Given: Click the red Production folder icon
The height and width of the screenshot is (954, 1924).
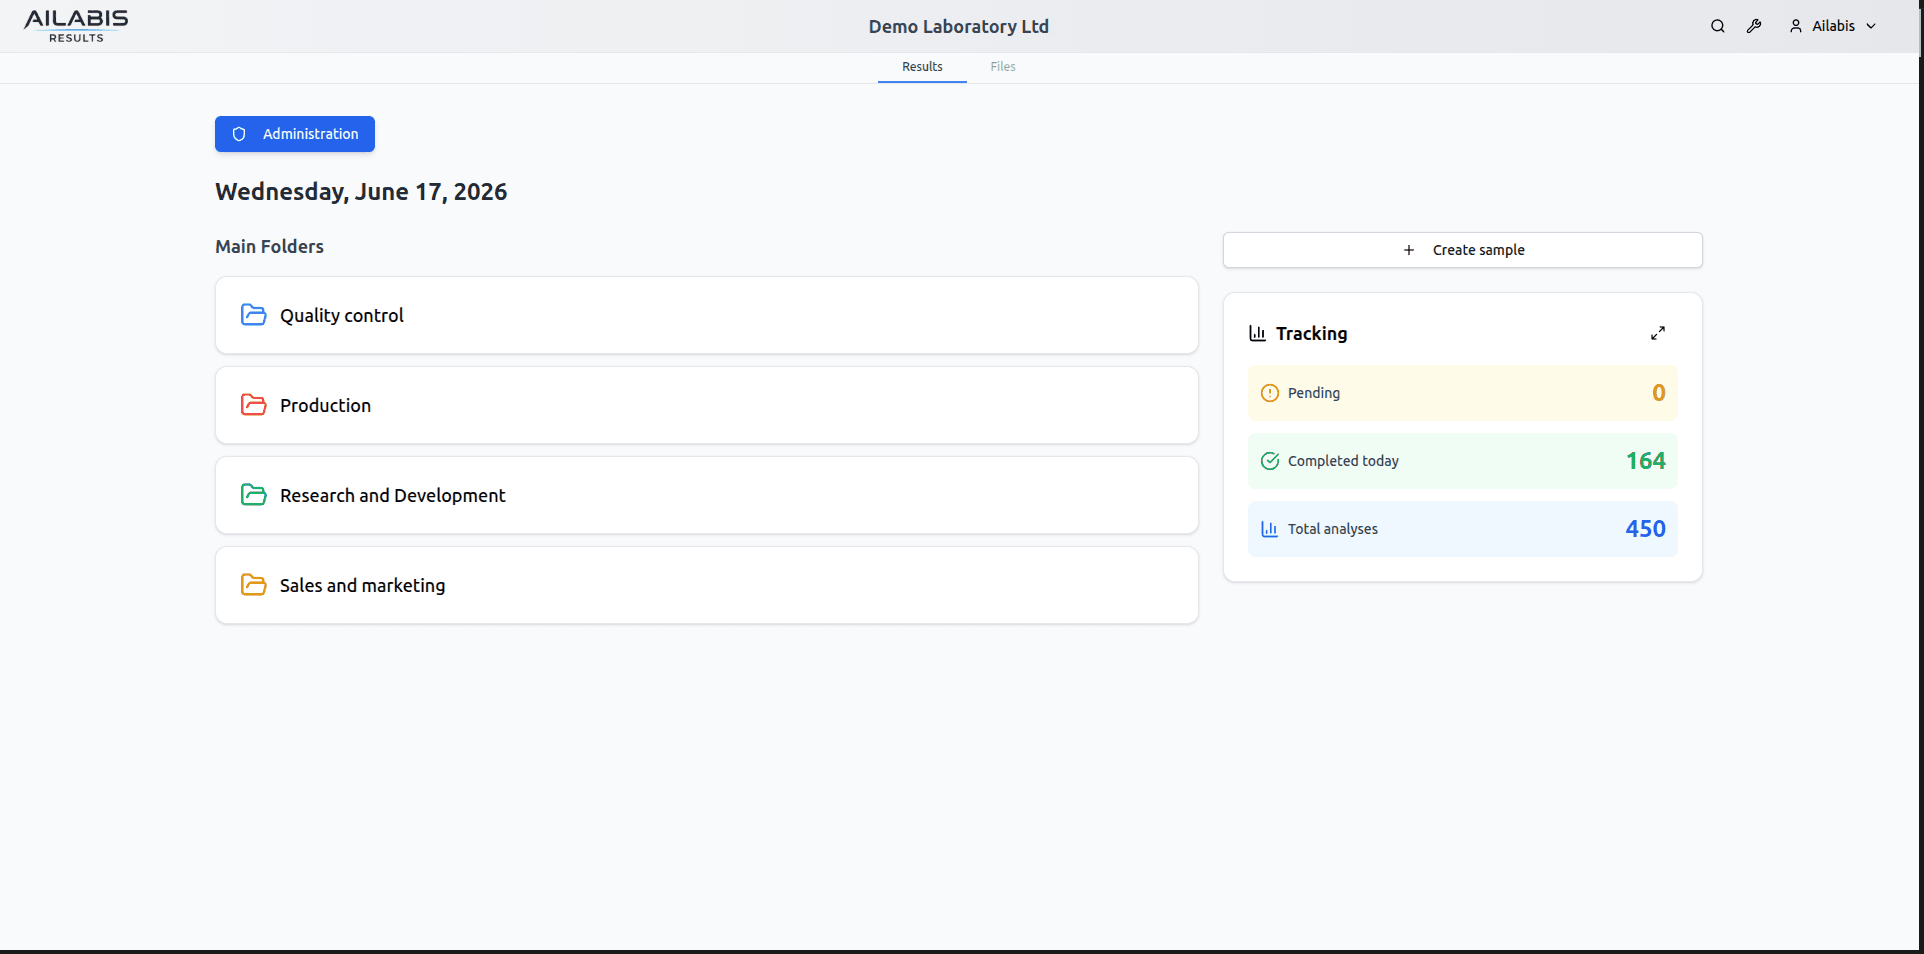Looking at the screenshot, I should coord(254,405).
